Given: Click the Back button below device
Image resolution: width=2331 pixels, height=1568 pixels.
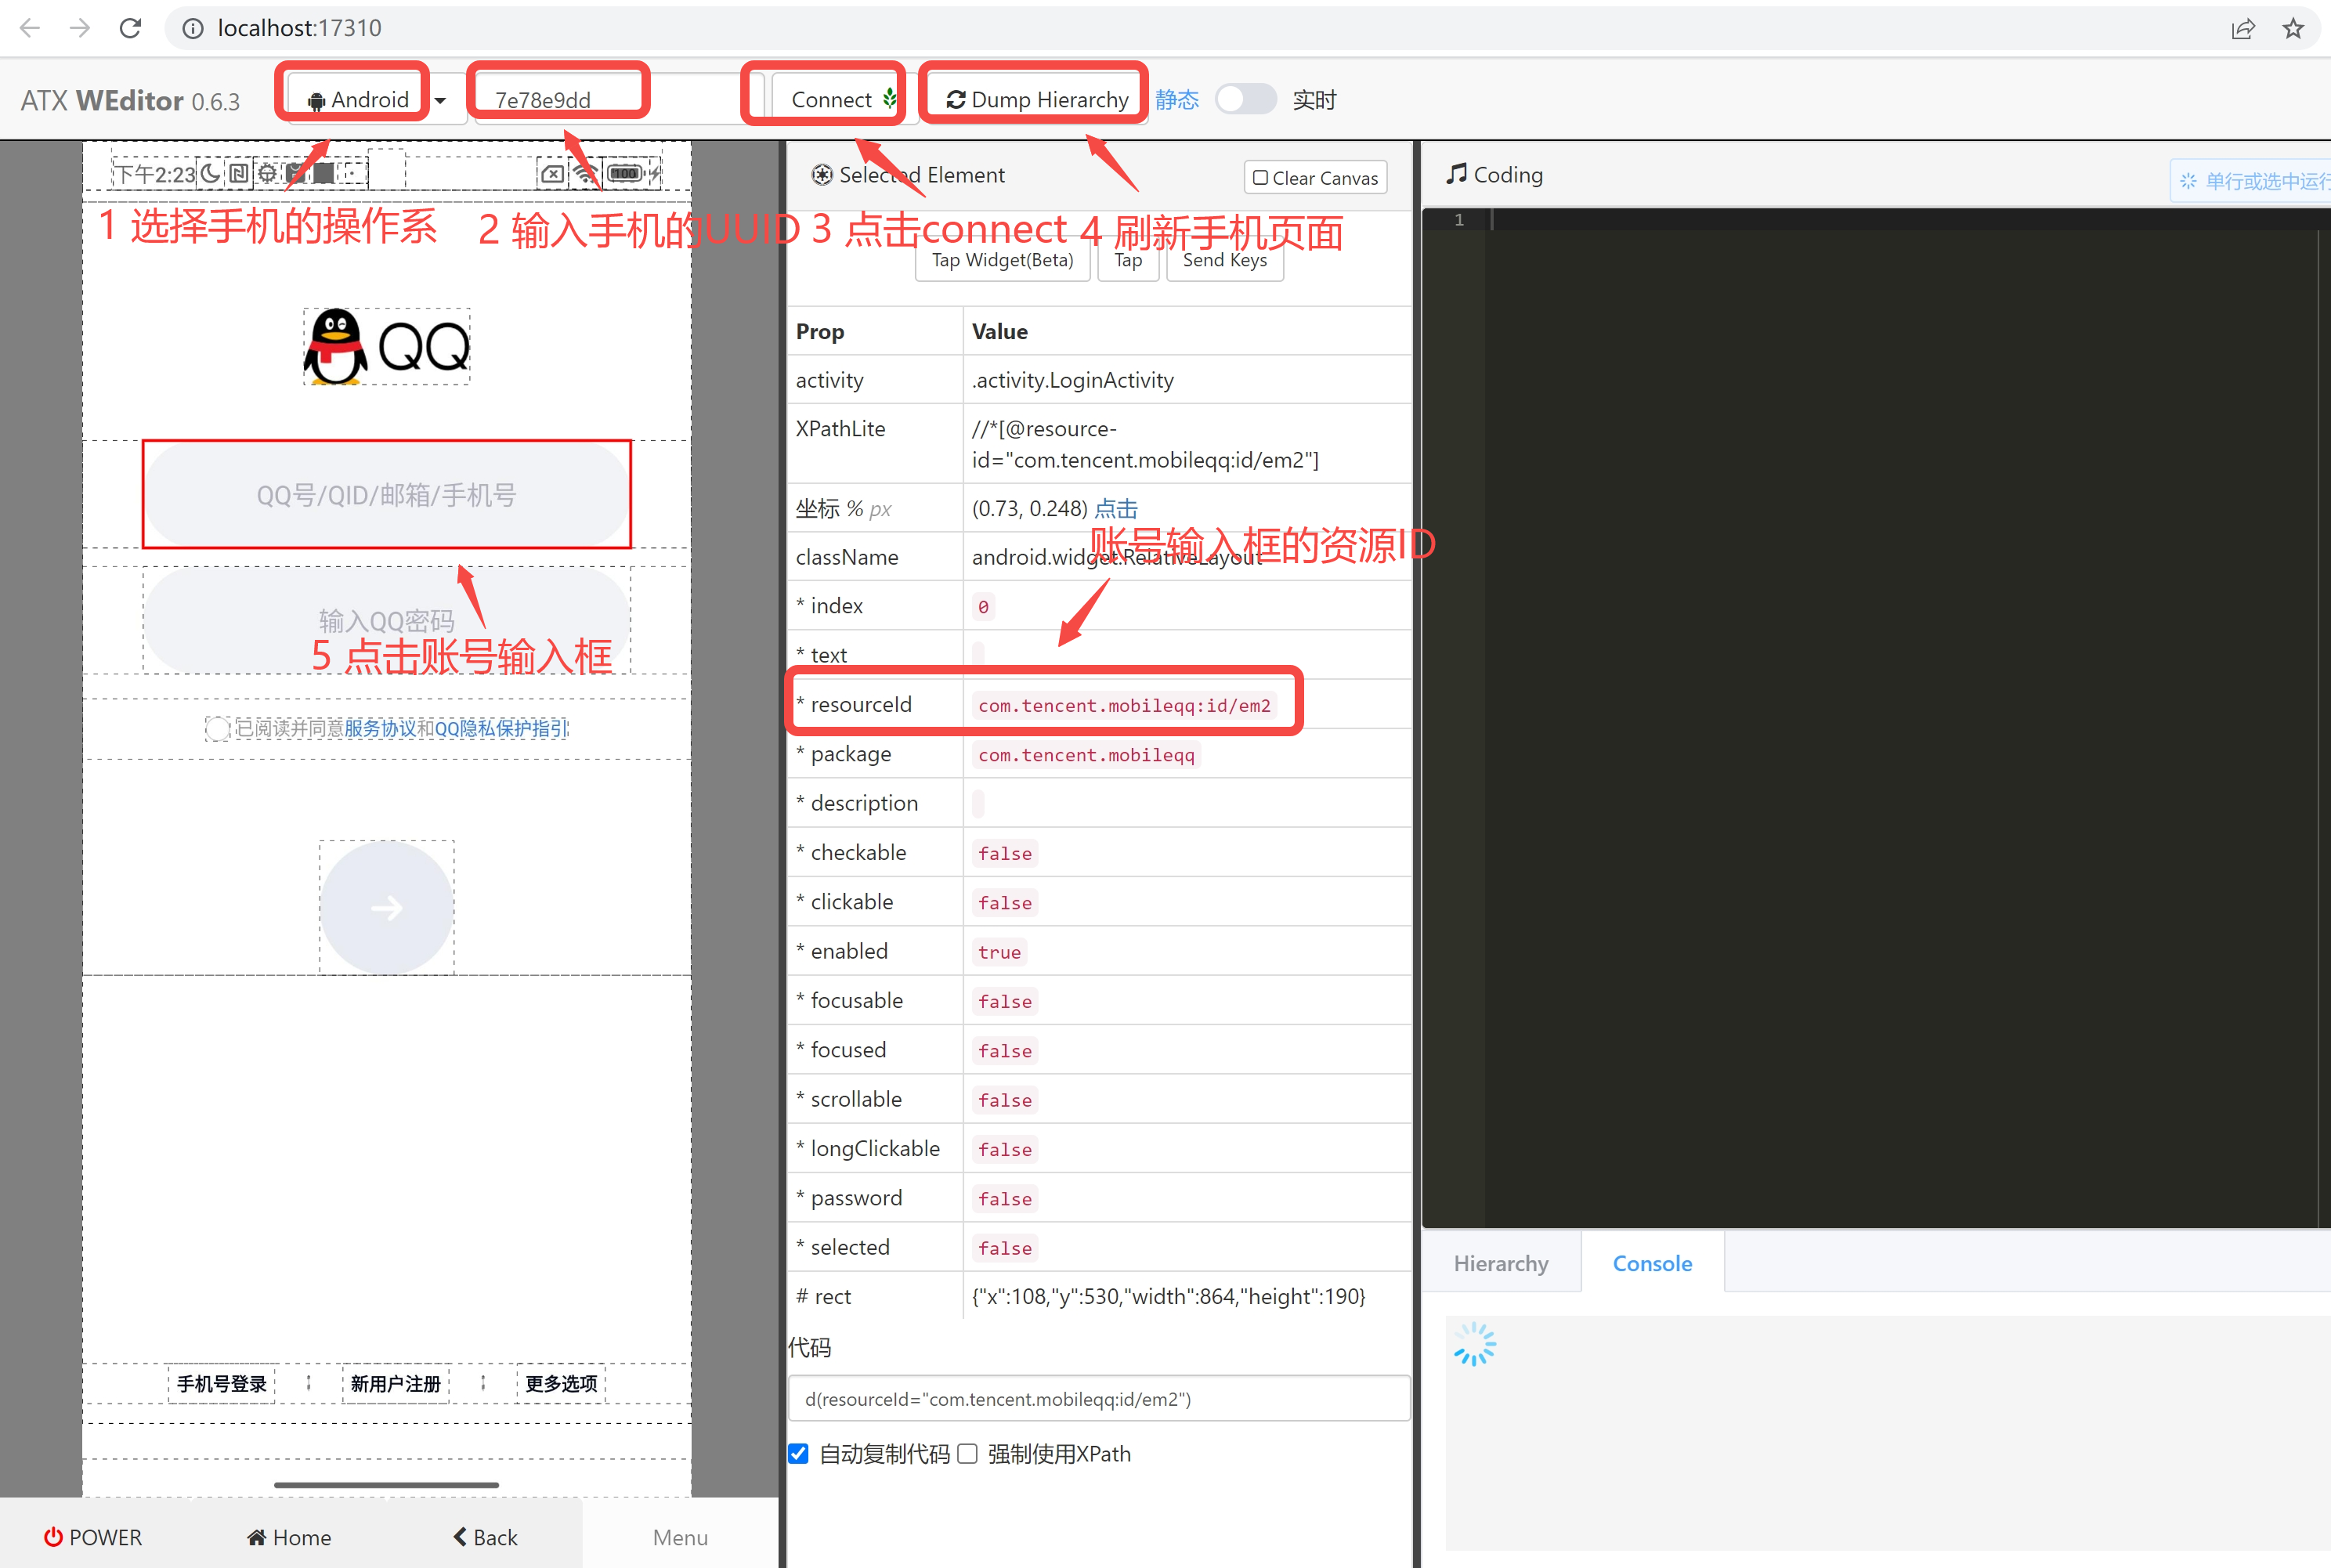Looking at the screenshot, I should click(486, 1537).
